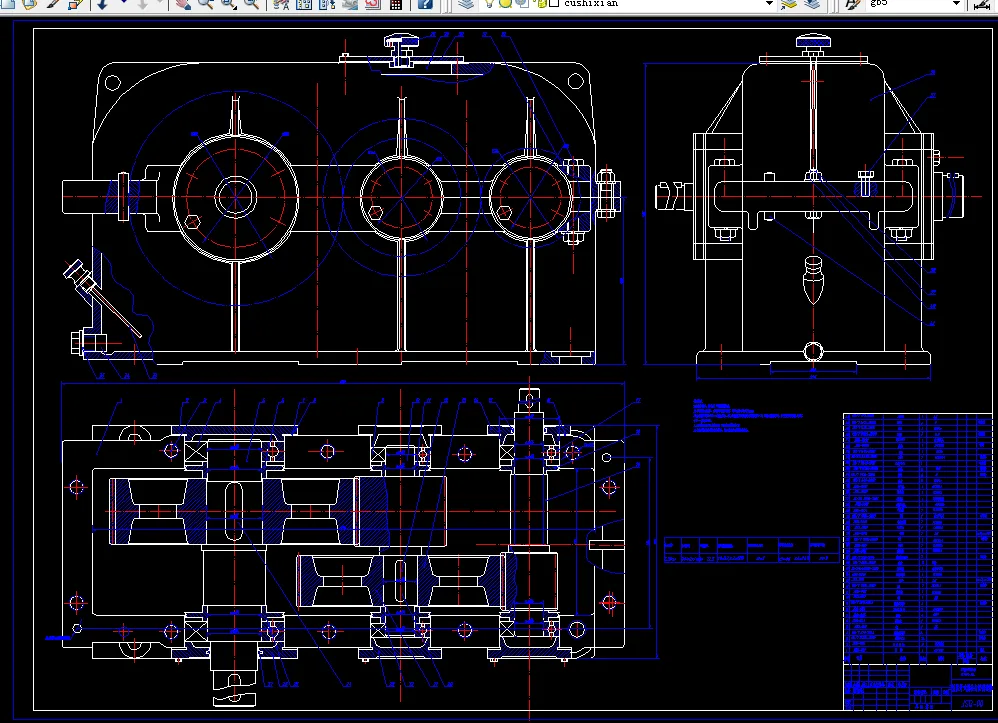Image resolution: width=998 pixels, height=723 pixels.
Task: Open Help with the question mark icon
Action: [425, 4]
